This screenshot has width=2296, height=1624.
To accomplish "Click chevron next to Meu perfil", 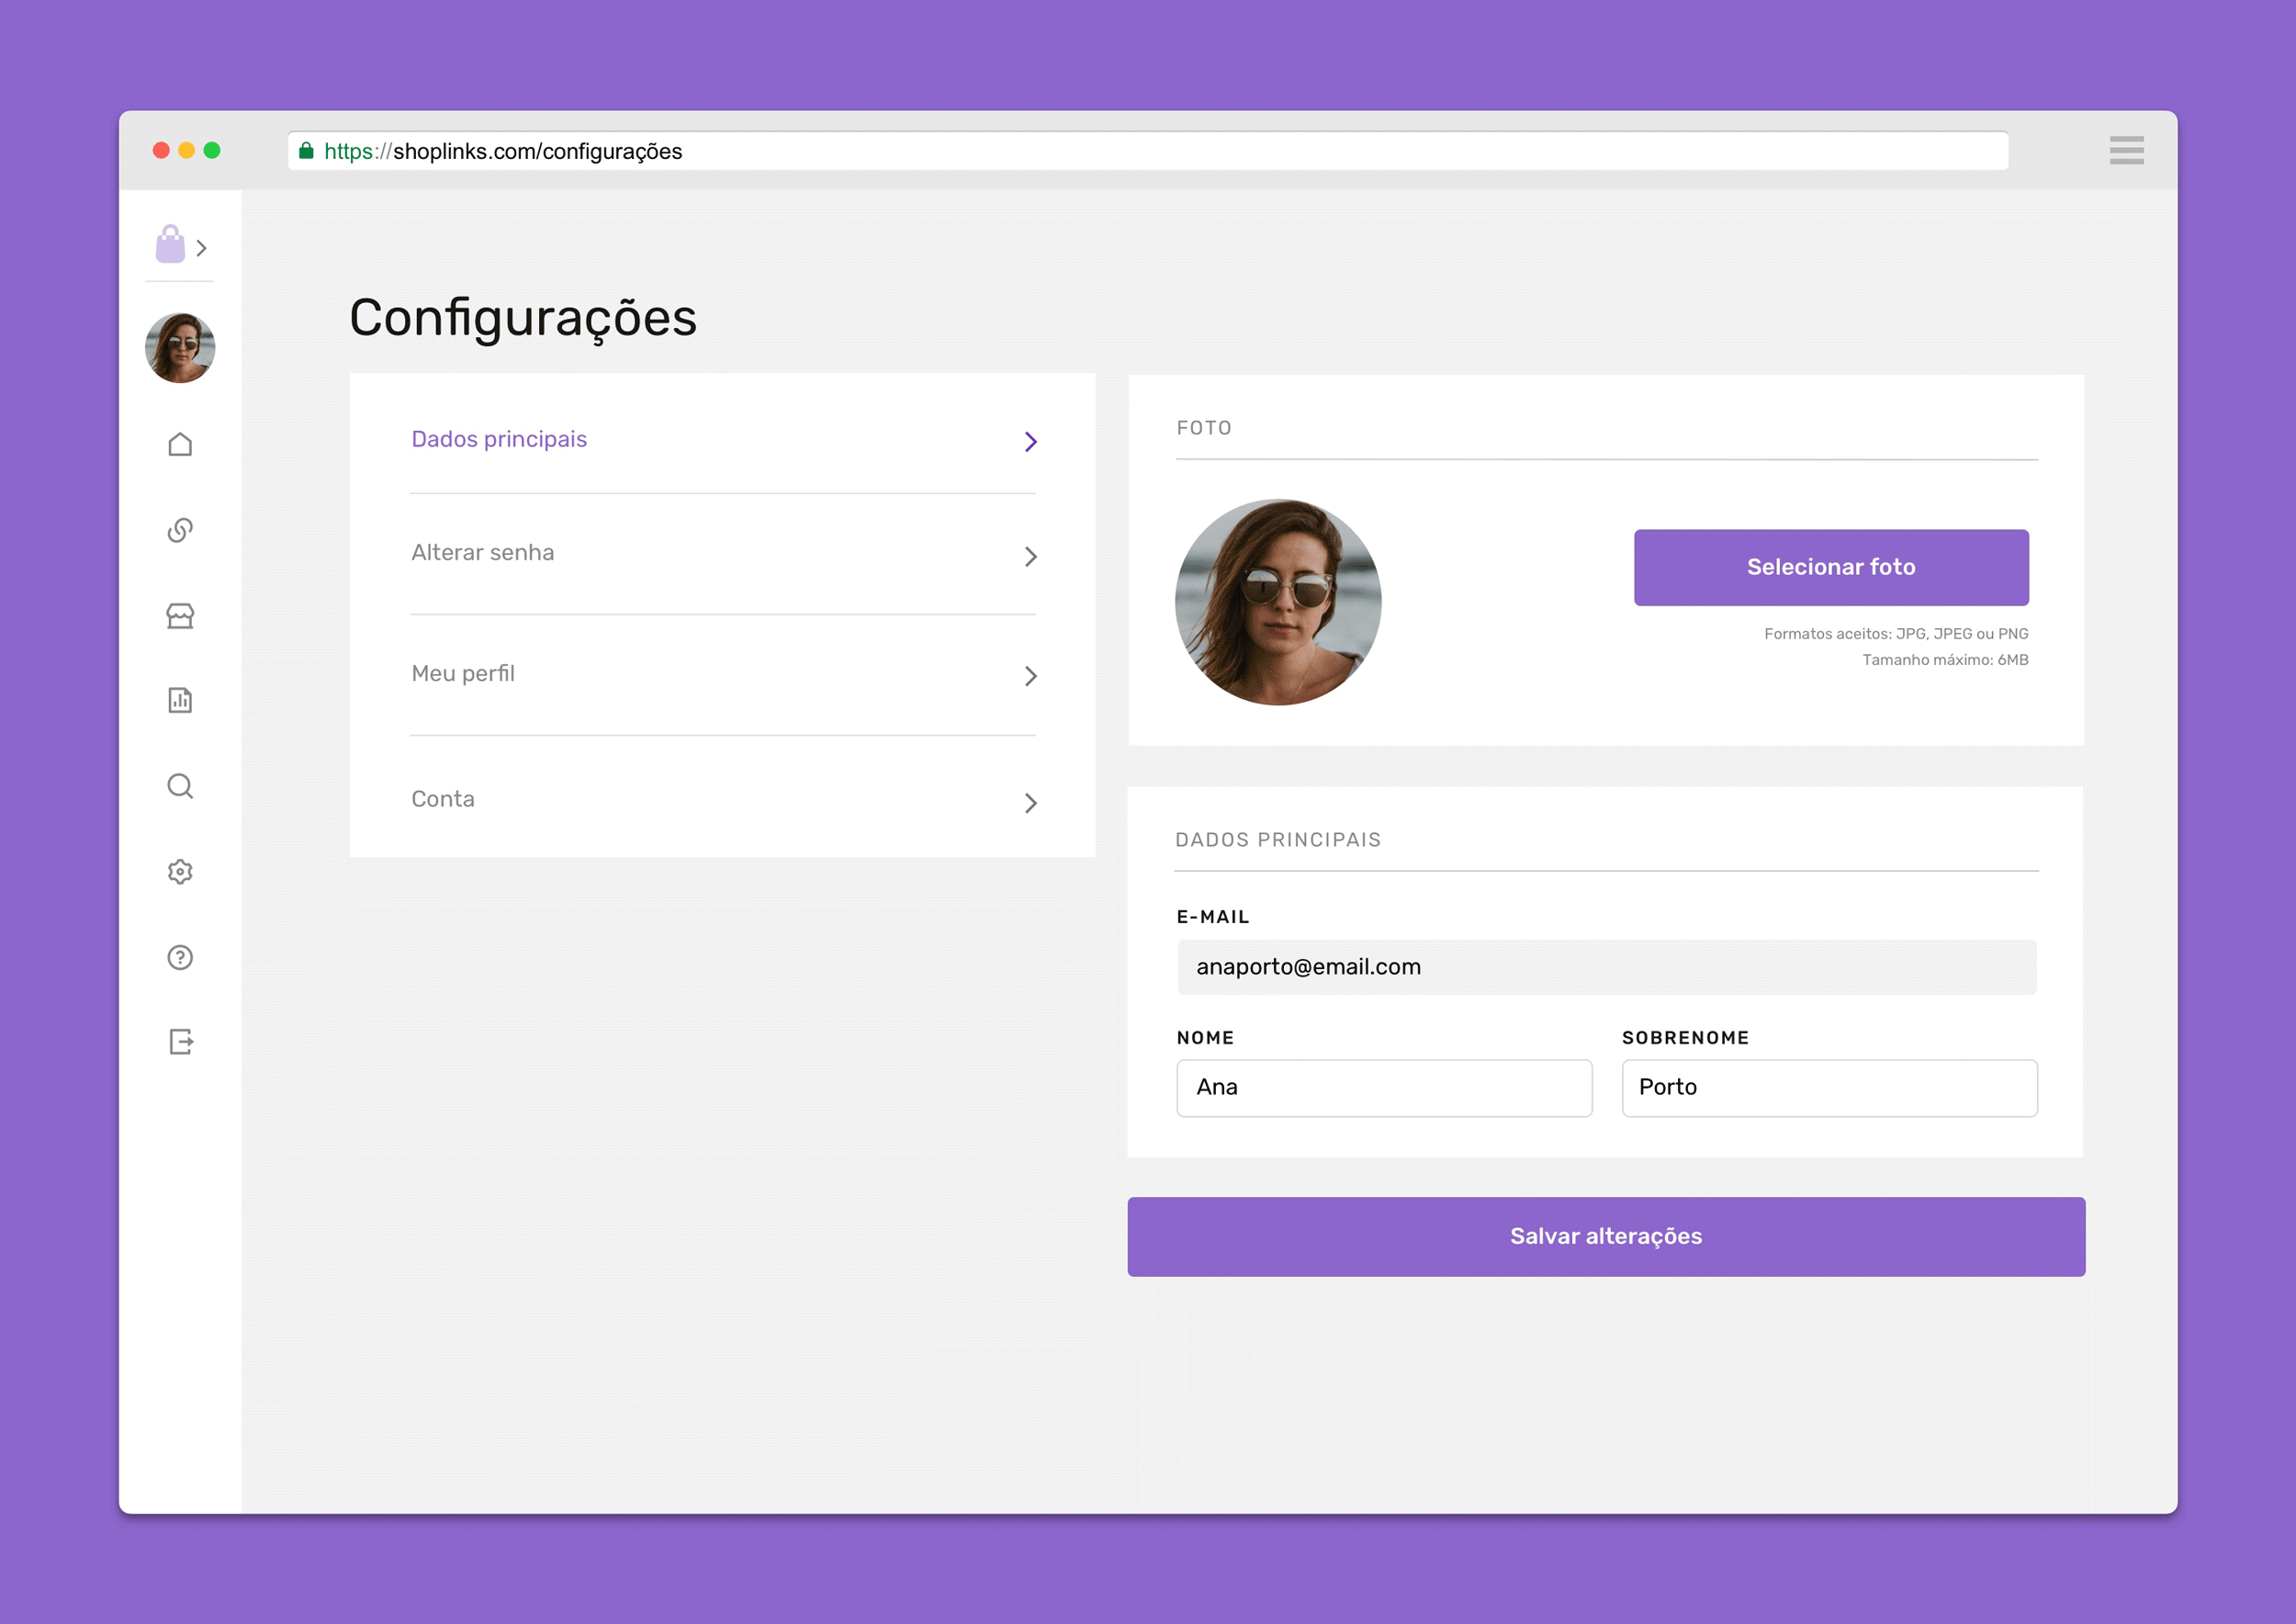I will 1030,677.
